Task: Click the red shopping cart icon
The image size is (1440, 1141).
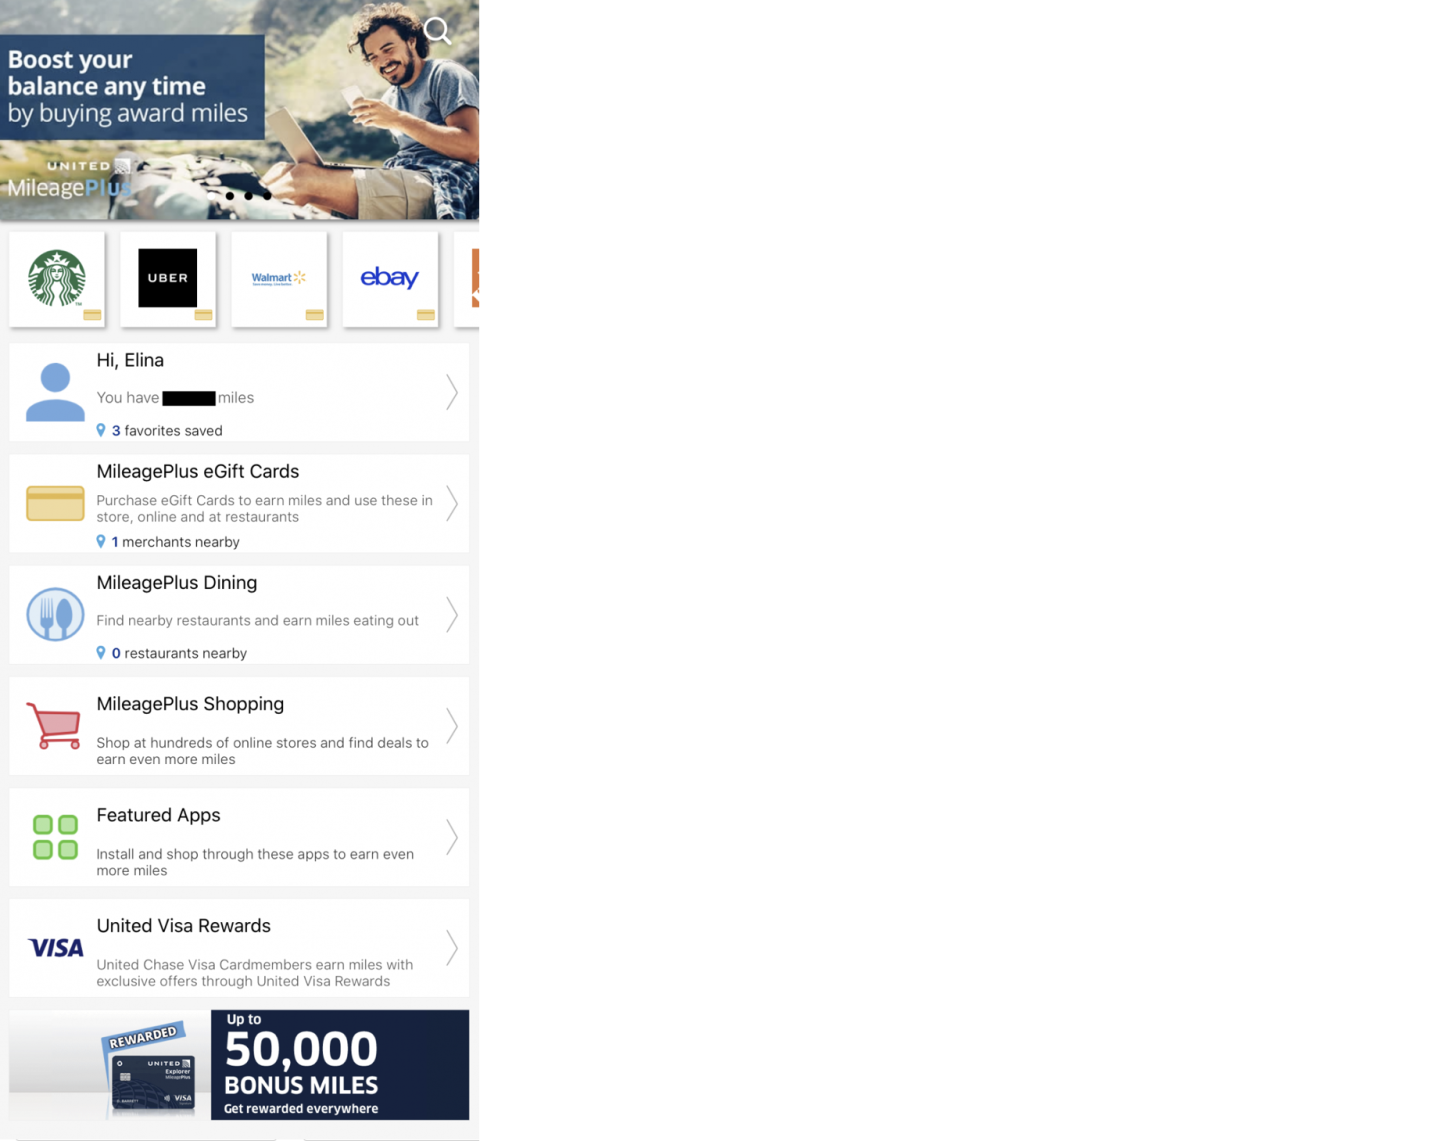Action: tap(54, 726)
